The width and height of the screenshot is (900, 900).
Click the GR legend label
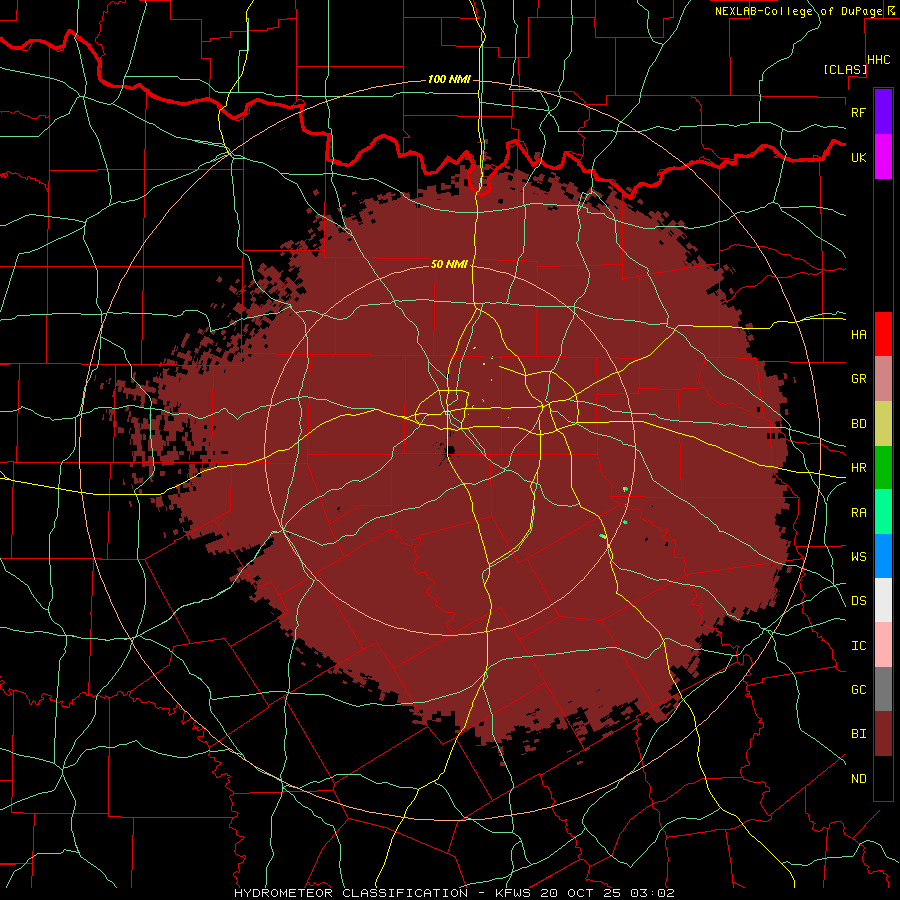tap(859, 378)
